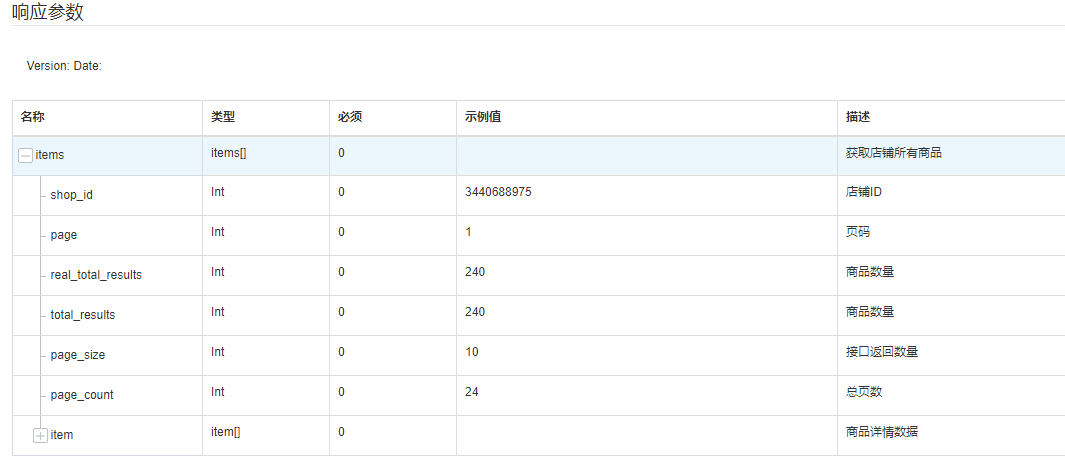Click the Int type in shop_id row

click(x=217, y=192)
